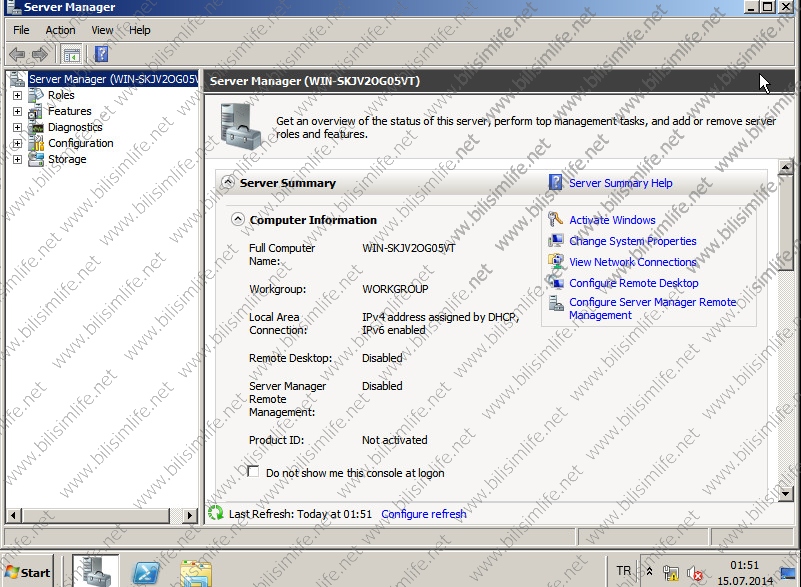Select Server Manager (WIN-SKJV2OG05VT) root tree item
The width and height of the screenshot is (801, 587).
pyautogui.click(x=113, y=79)
